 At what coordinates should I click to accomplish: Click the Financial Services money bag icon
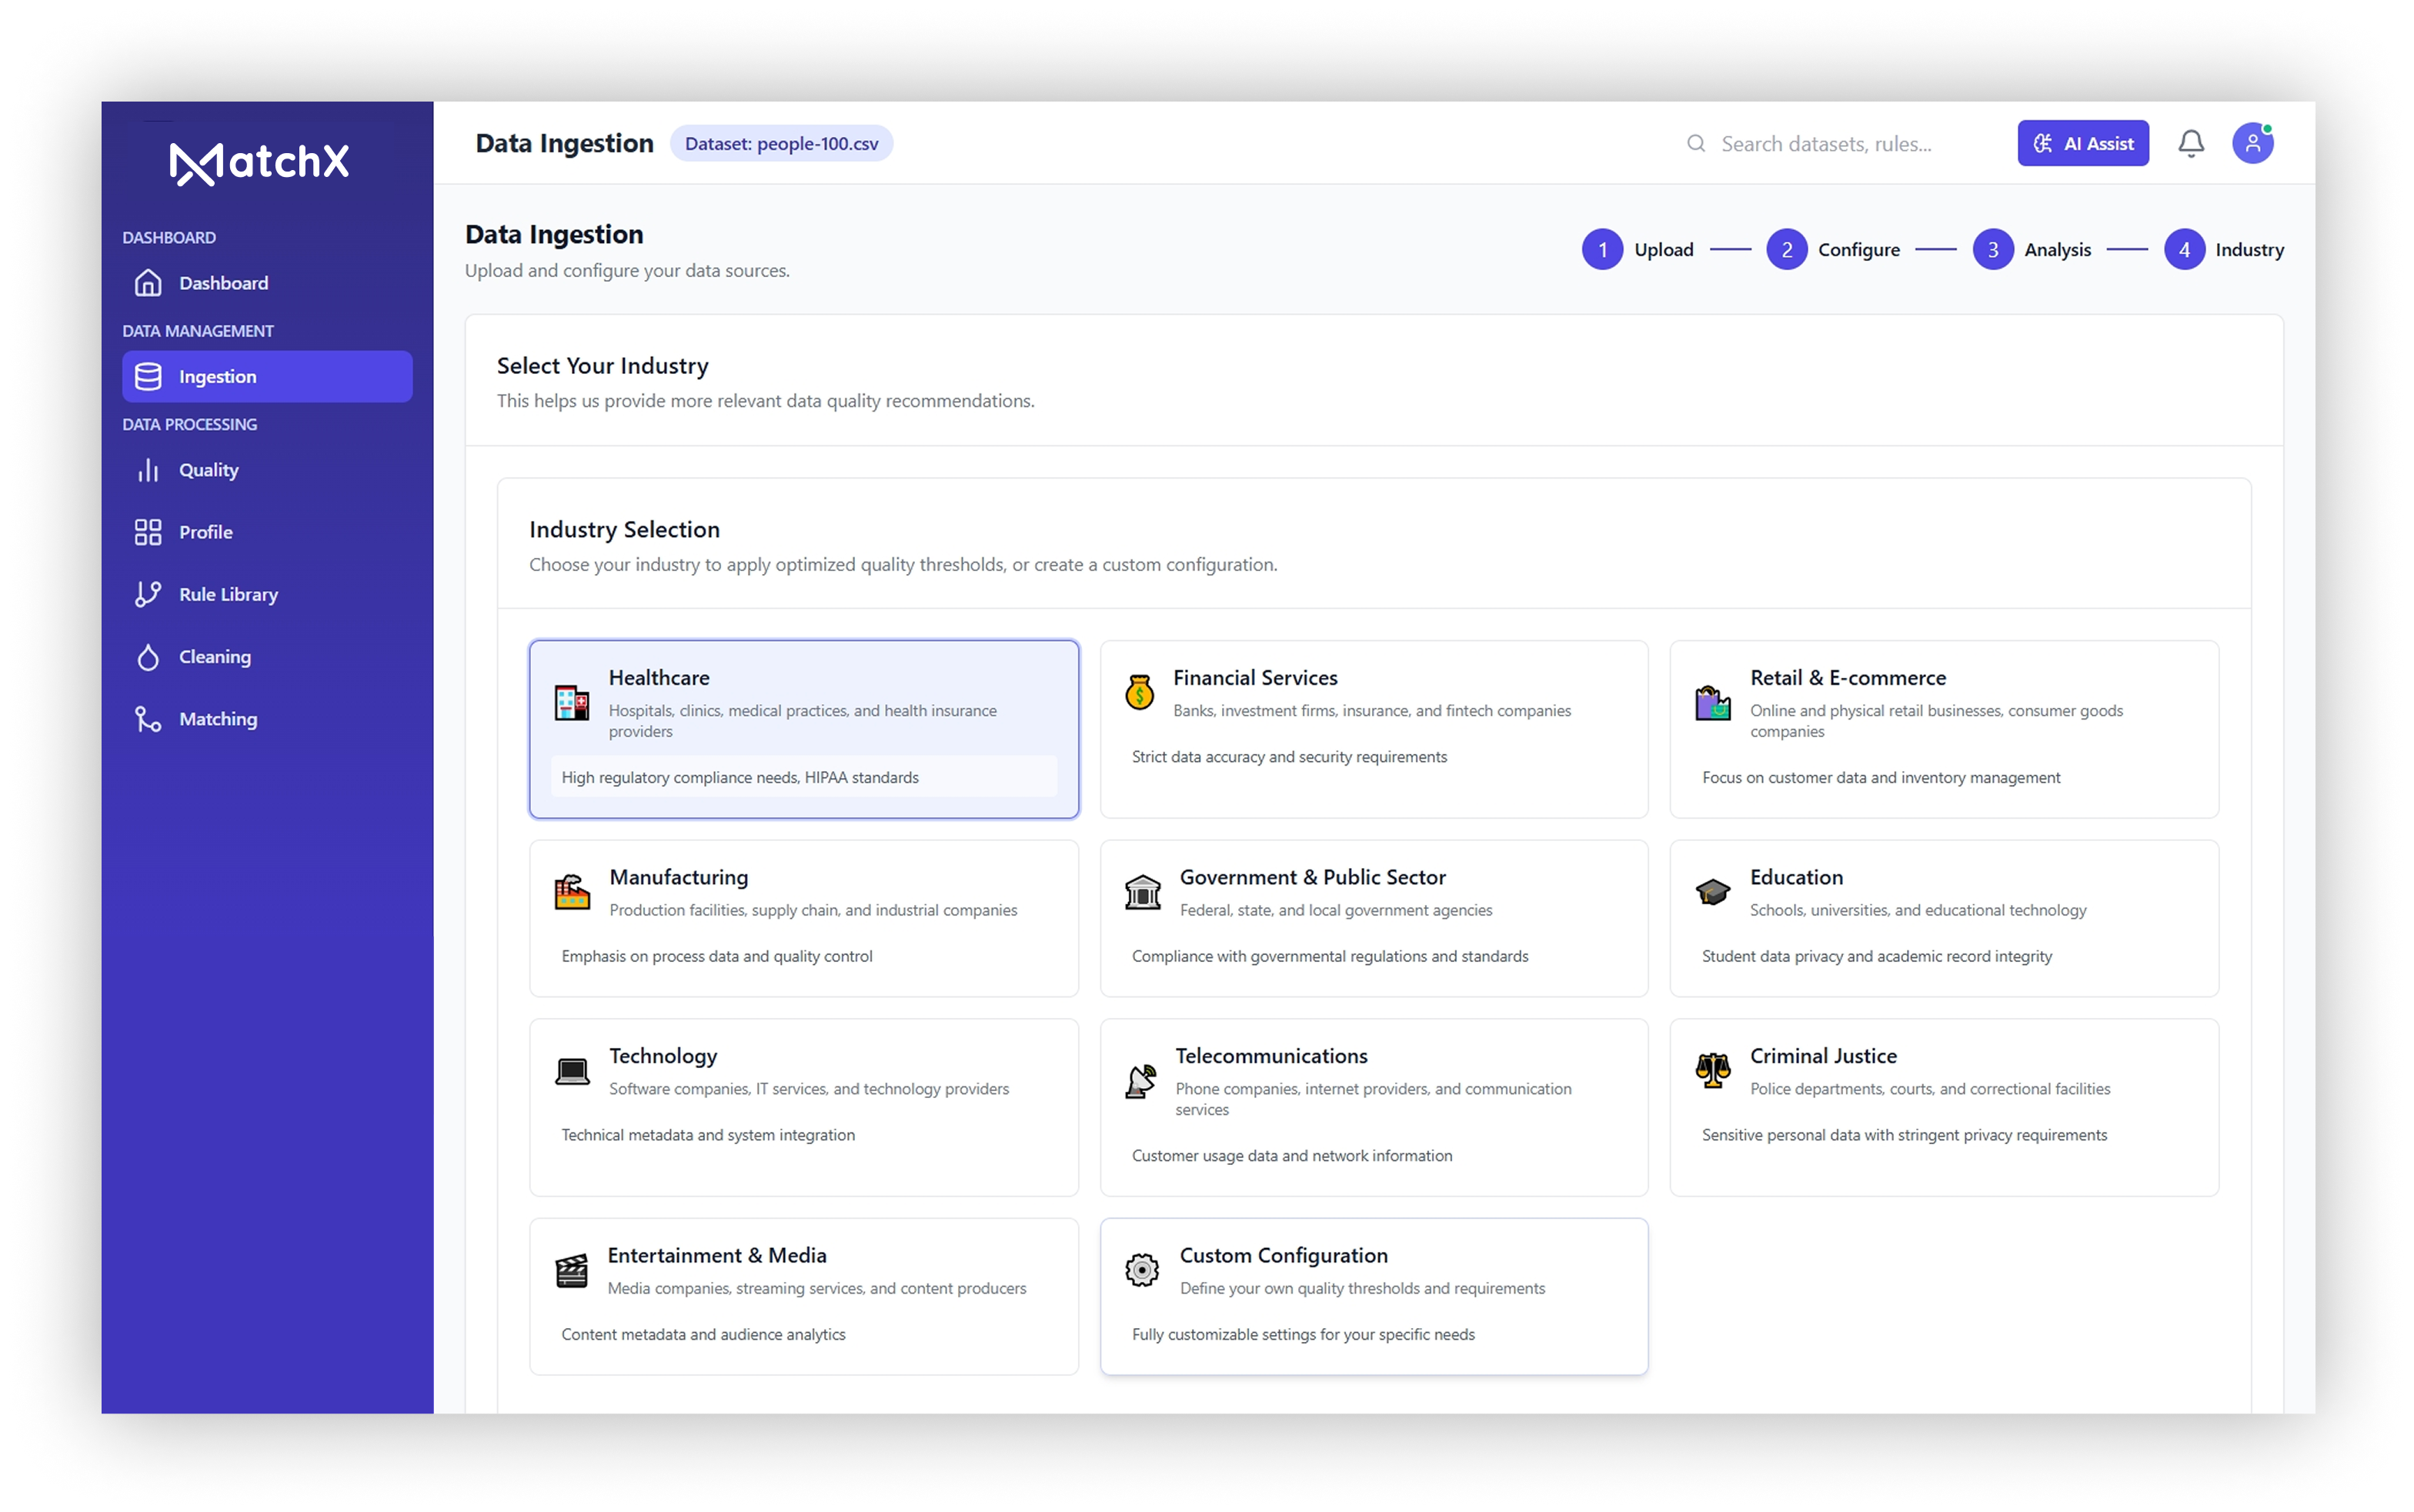pyautogui.click(x=1139, y=692)
